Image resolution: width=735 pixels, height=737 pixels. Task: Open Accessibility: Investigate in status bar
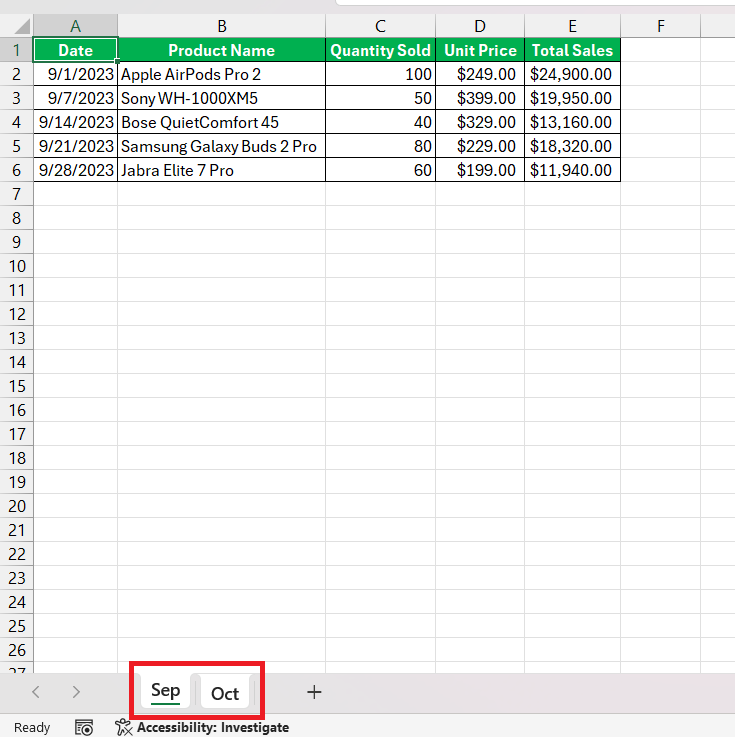click(x=203, y=727)
